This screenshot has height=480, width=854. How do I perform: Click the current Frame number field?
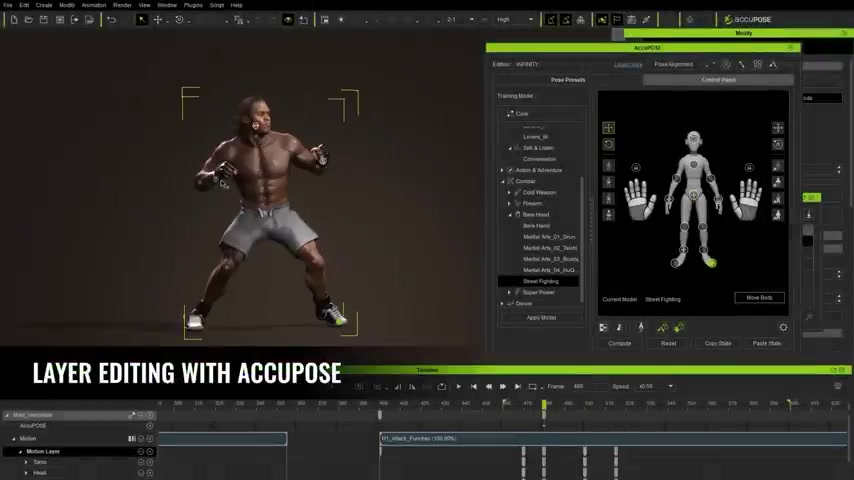[588, 386]
